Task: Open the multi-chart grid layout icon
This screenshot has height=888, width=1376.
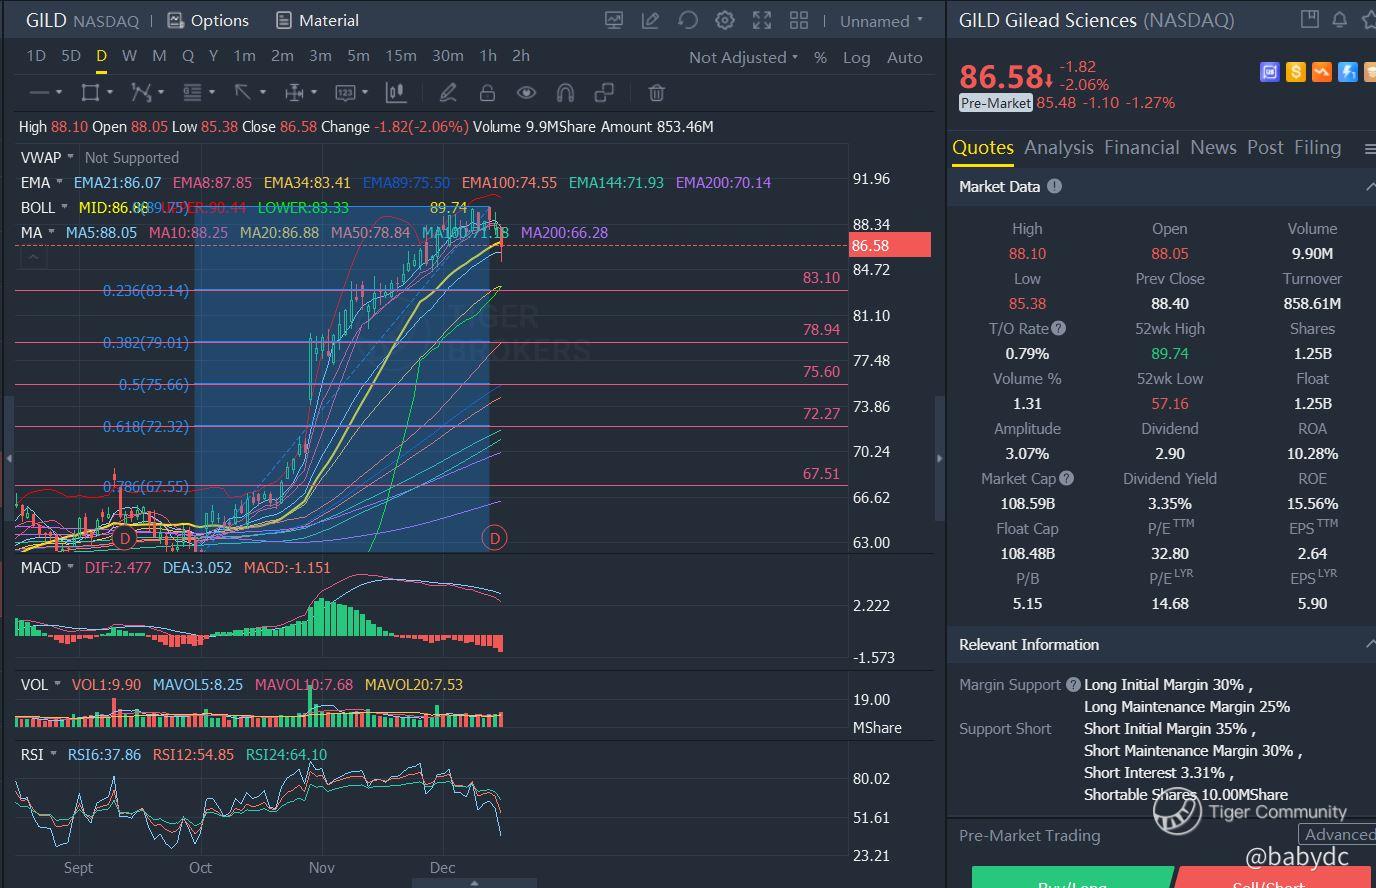Action: [799, 20]
